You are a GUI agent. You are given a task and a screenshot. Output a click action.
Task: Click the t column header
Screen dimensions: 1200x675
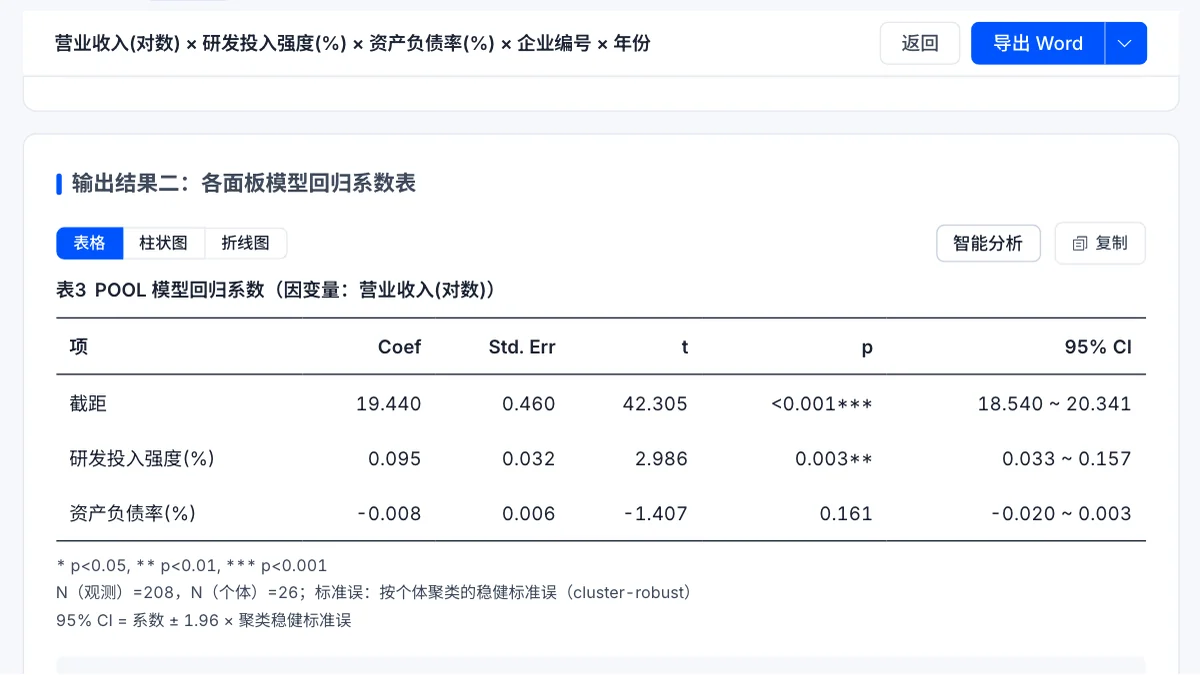click(x=685, y=347)
